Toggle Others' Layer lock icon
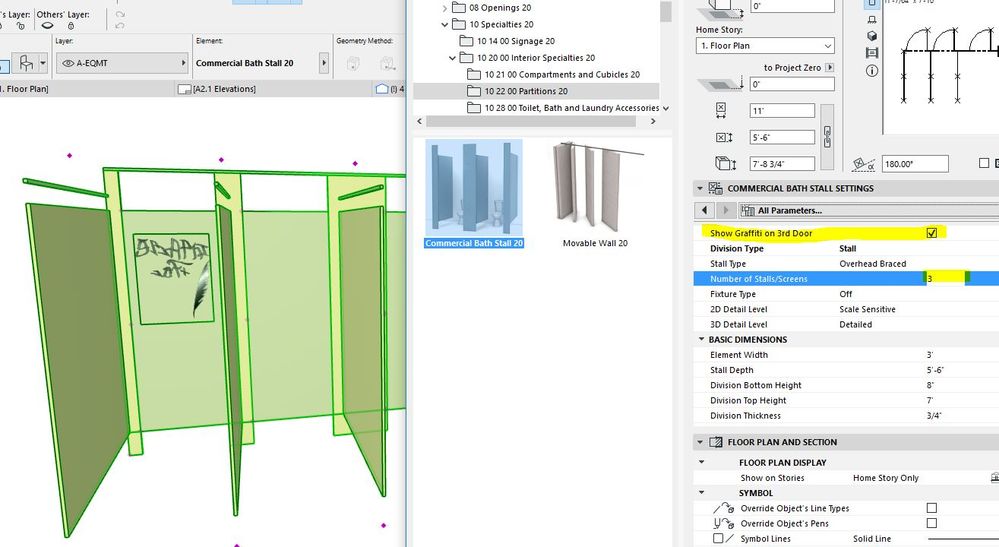Viewport: 999px width, 547px height. [71, 26]
